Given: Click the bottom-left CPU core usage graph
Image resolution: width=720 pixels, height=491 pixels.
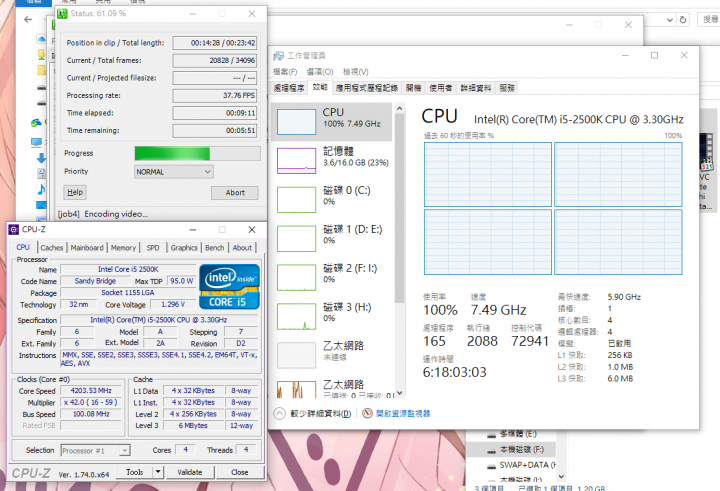Looking at the screenshot, I should click(488, 242).
